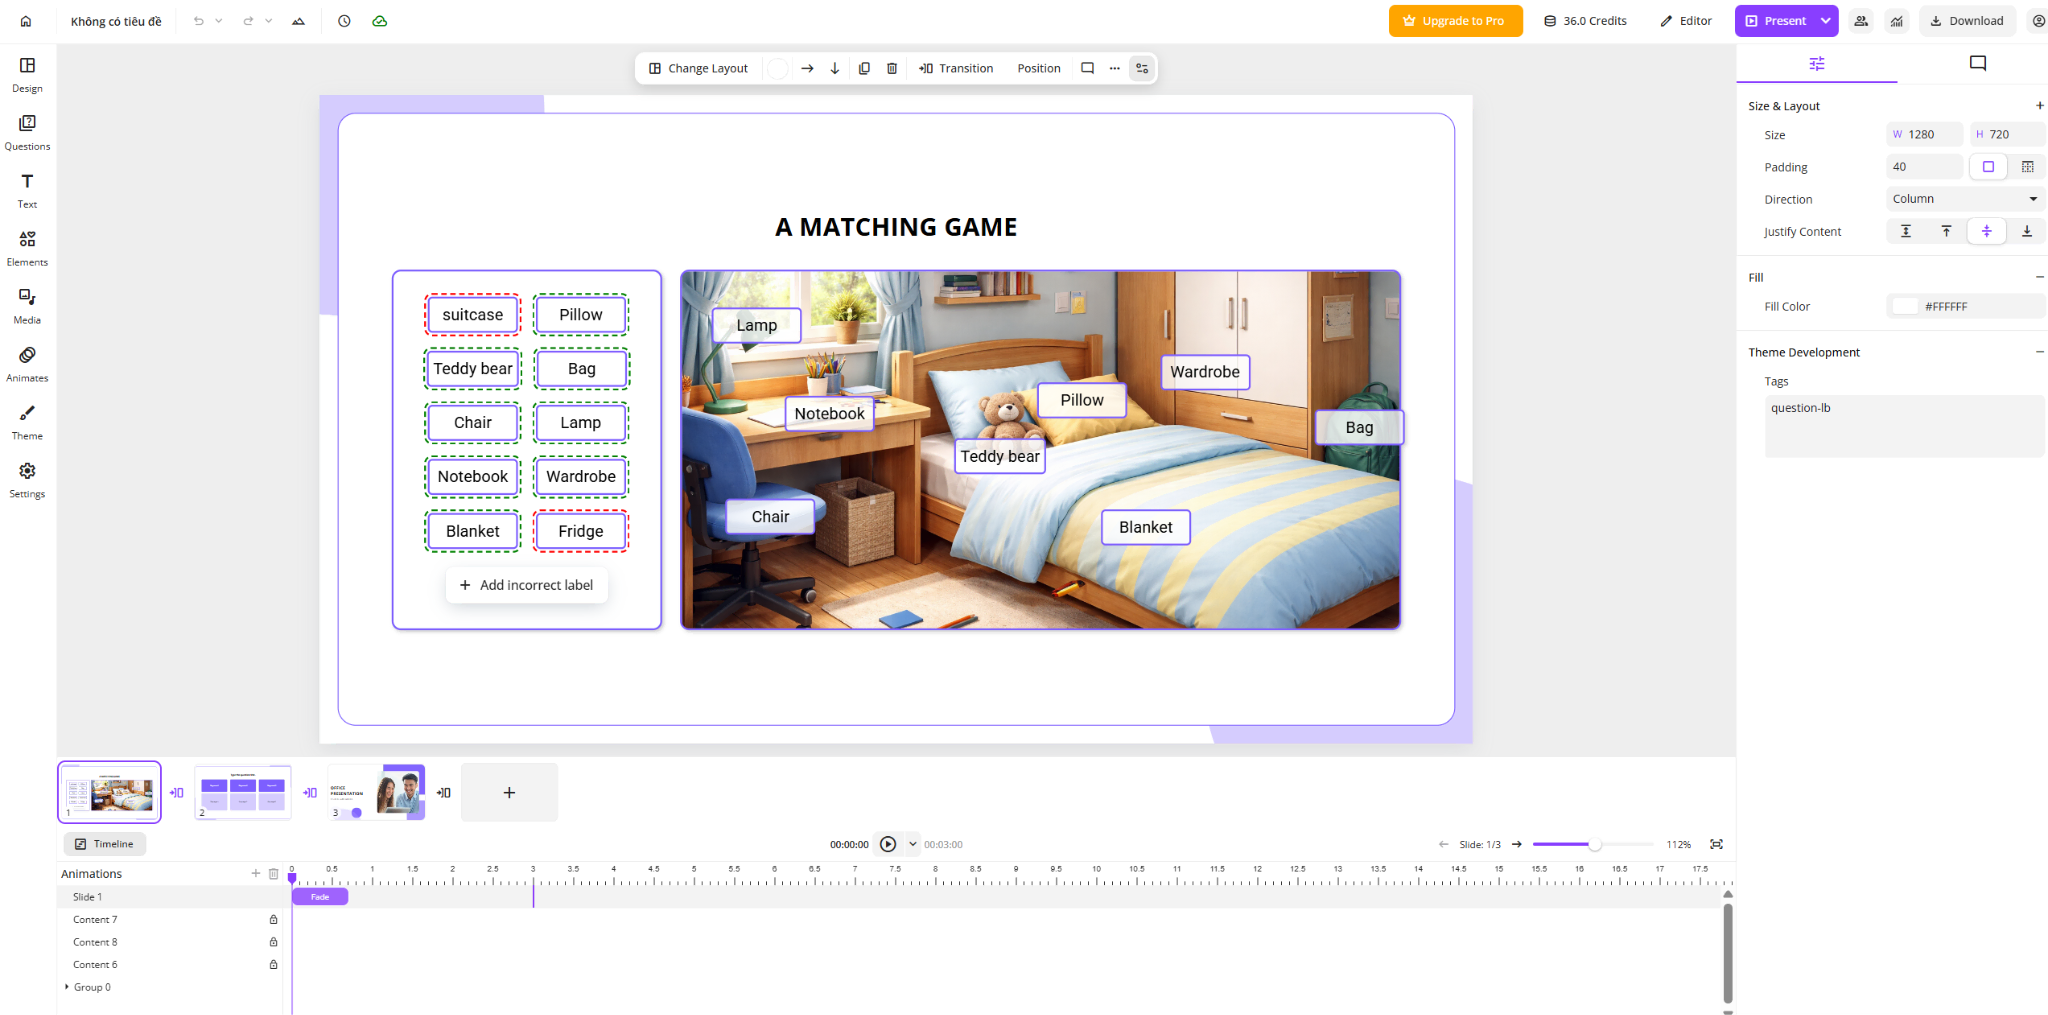Click the undo arrow icon

tap(199, 21)
